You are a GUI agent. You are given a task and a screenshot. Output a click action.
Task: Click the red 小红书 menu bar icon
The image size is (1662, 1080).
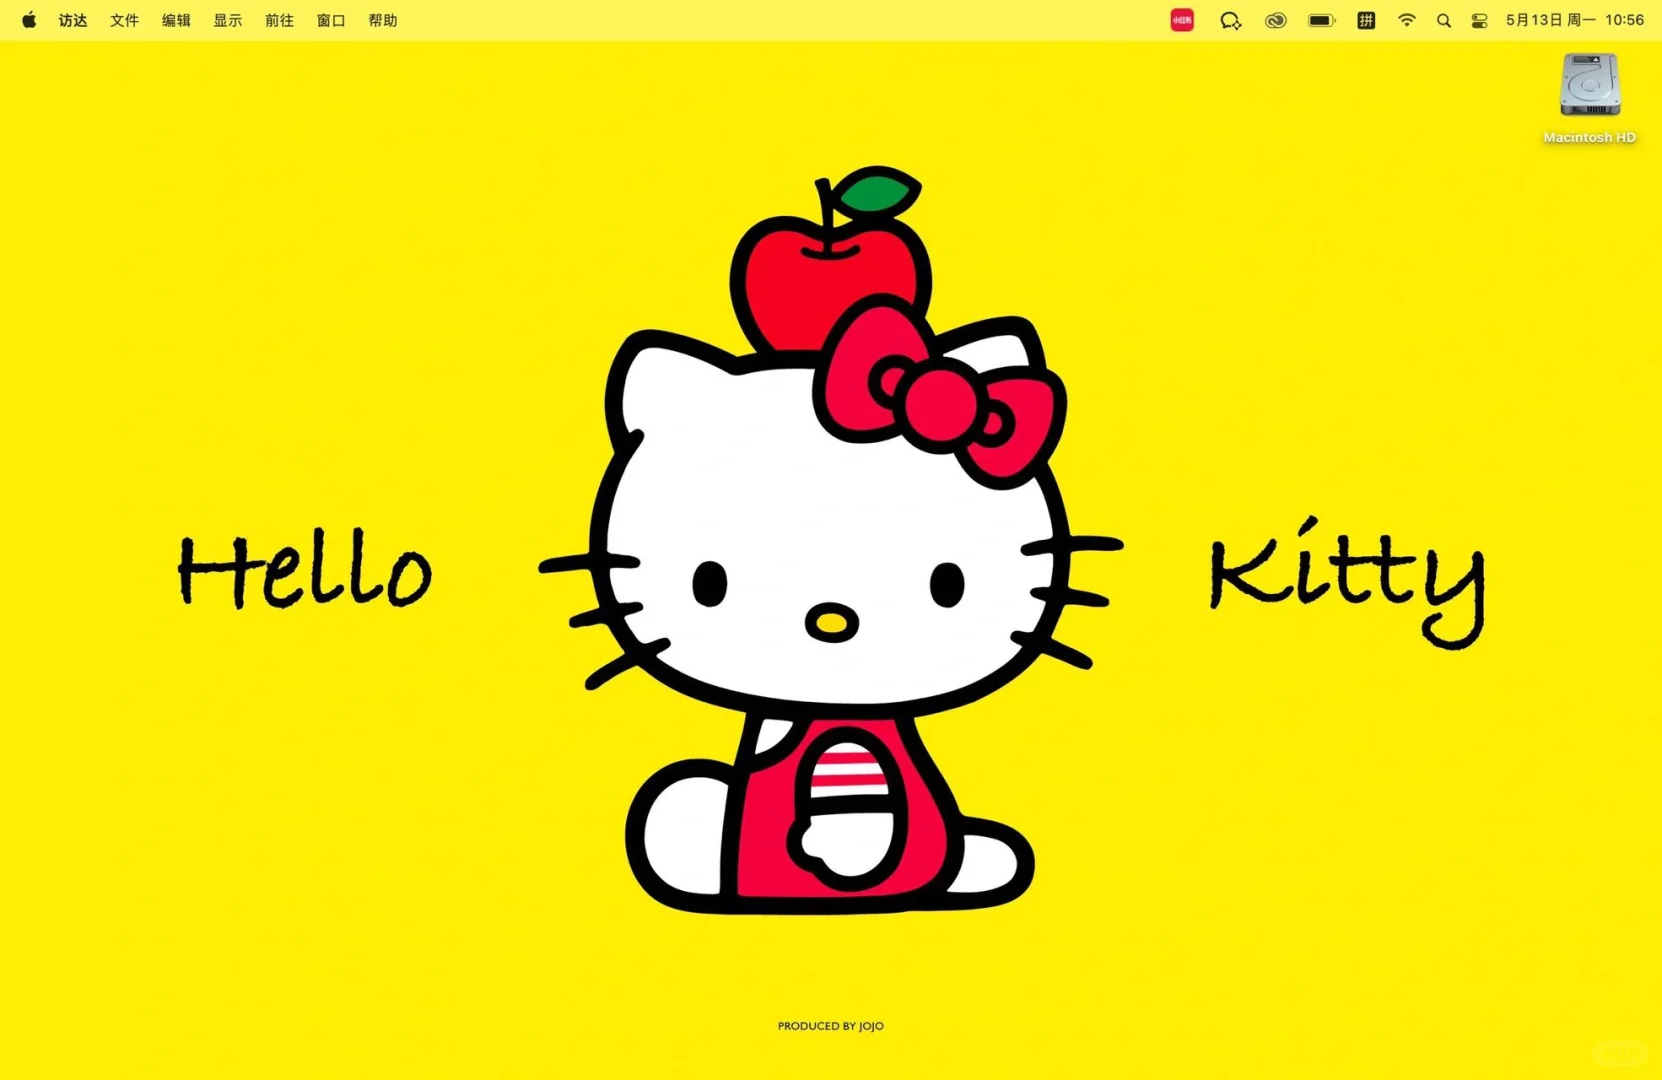click(x=1182, y=20)
